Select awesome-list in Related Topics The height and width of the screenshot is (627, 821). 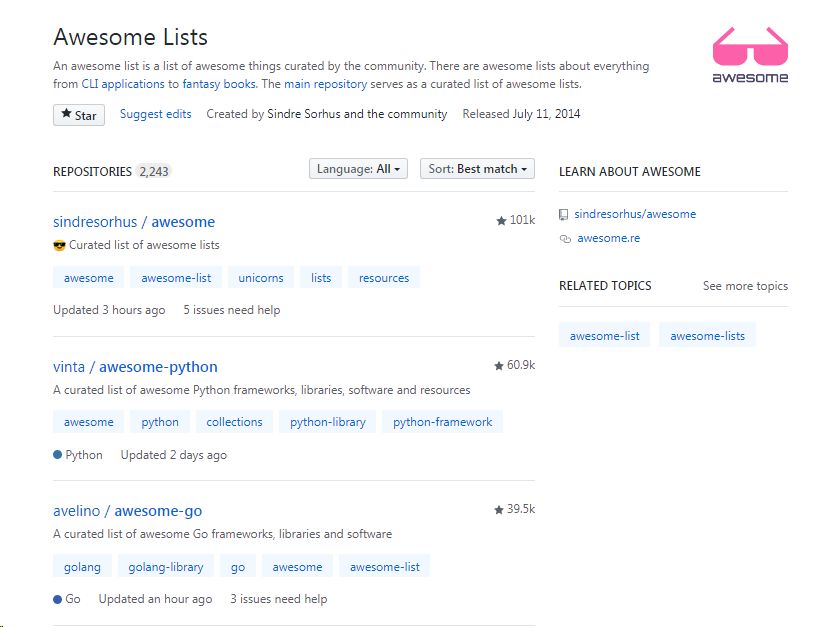coord(604,336)
